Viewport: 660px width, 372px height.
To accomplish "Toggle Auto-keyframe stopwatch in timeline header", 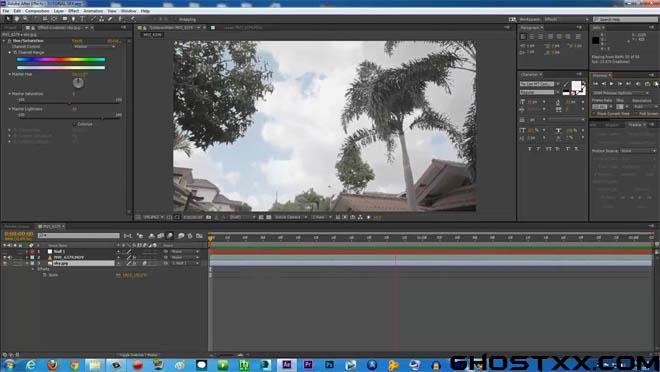I will (x=190, y=236).
